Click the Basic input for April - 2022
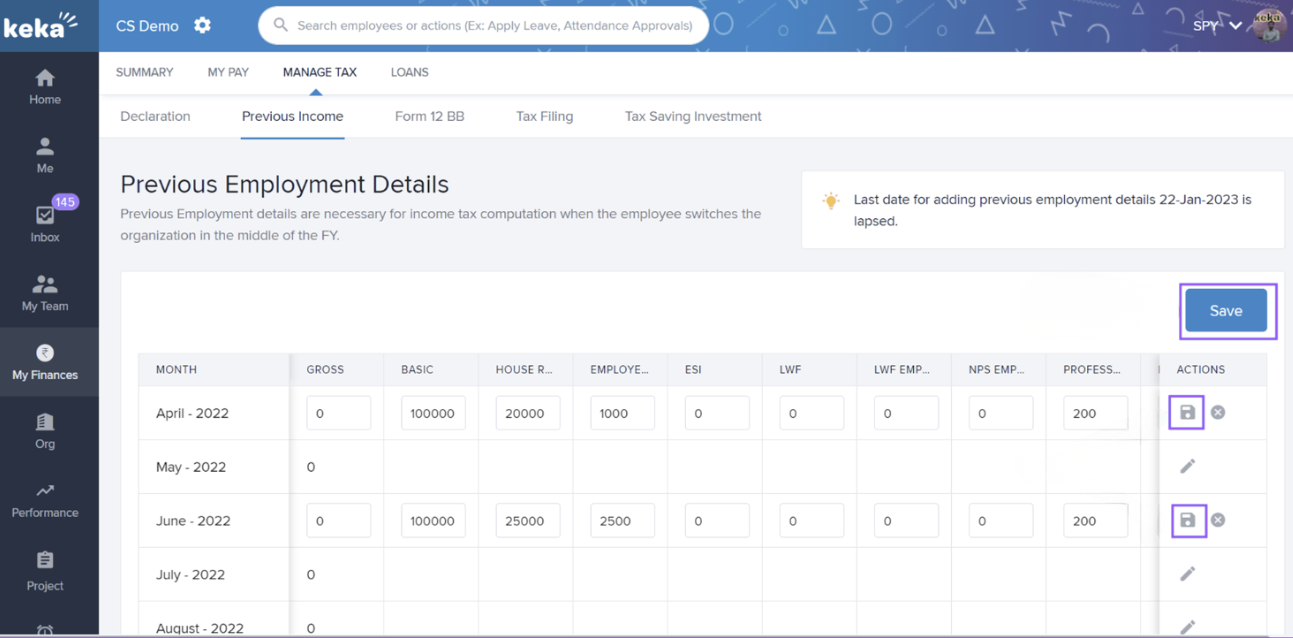This screenshot has height=638, width=1293. tap(433, 413)
